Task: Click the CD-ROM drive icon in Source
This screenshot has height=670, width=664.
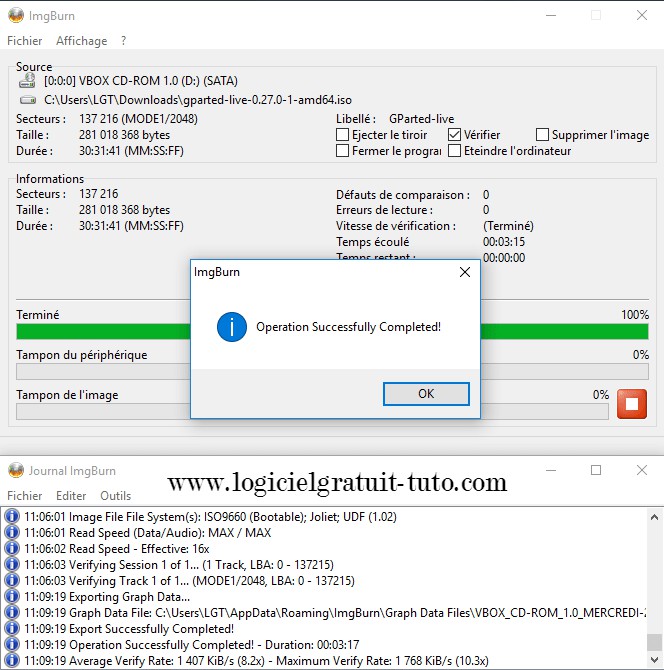Action: pos(27,80)
